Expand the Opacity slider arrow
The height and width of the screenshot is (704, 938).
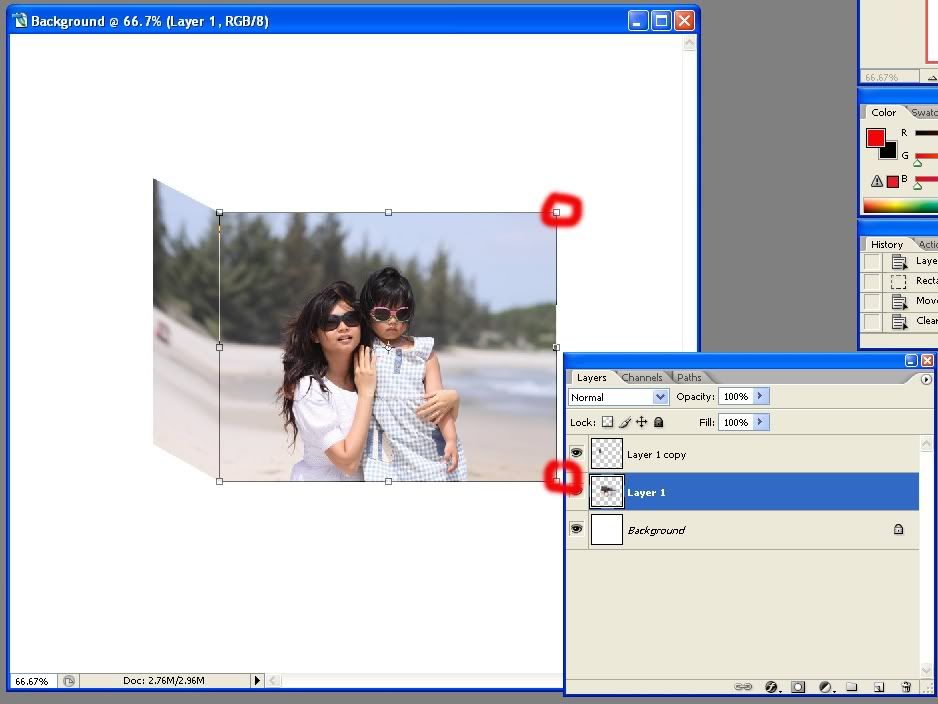pyautogui.click(x=761, y=397)
